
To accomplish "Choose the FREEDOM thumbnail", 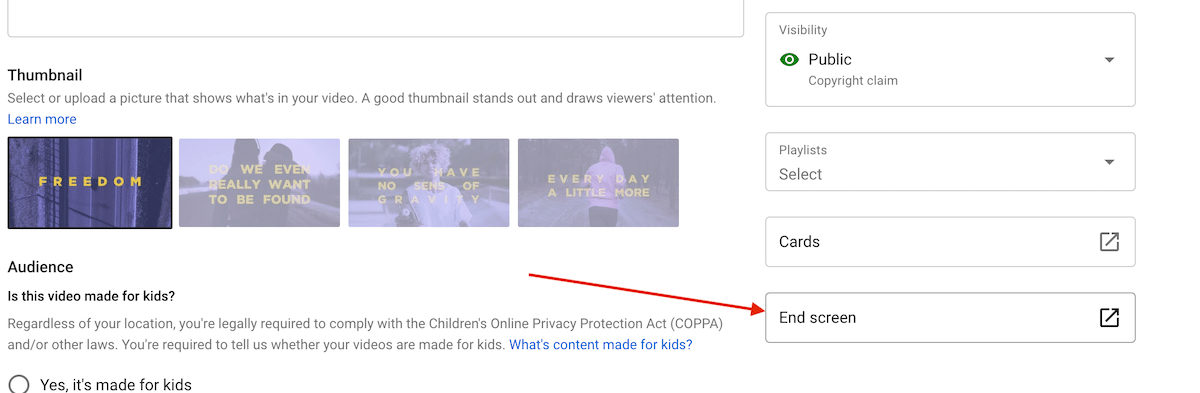I will tap(90, 183).
